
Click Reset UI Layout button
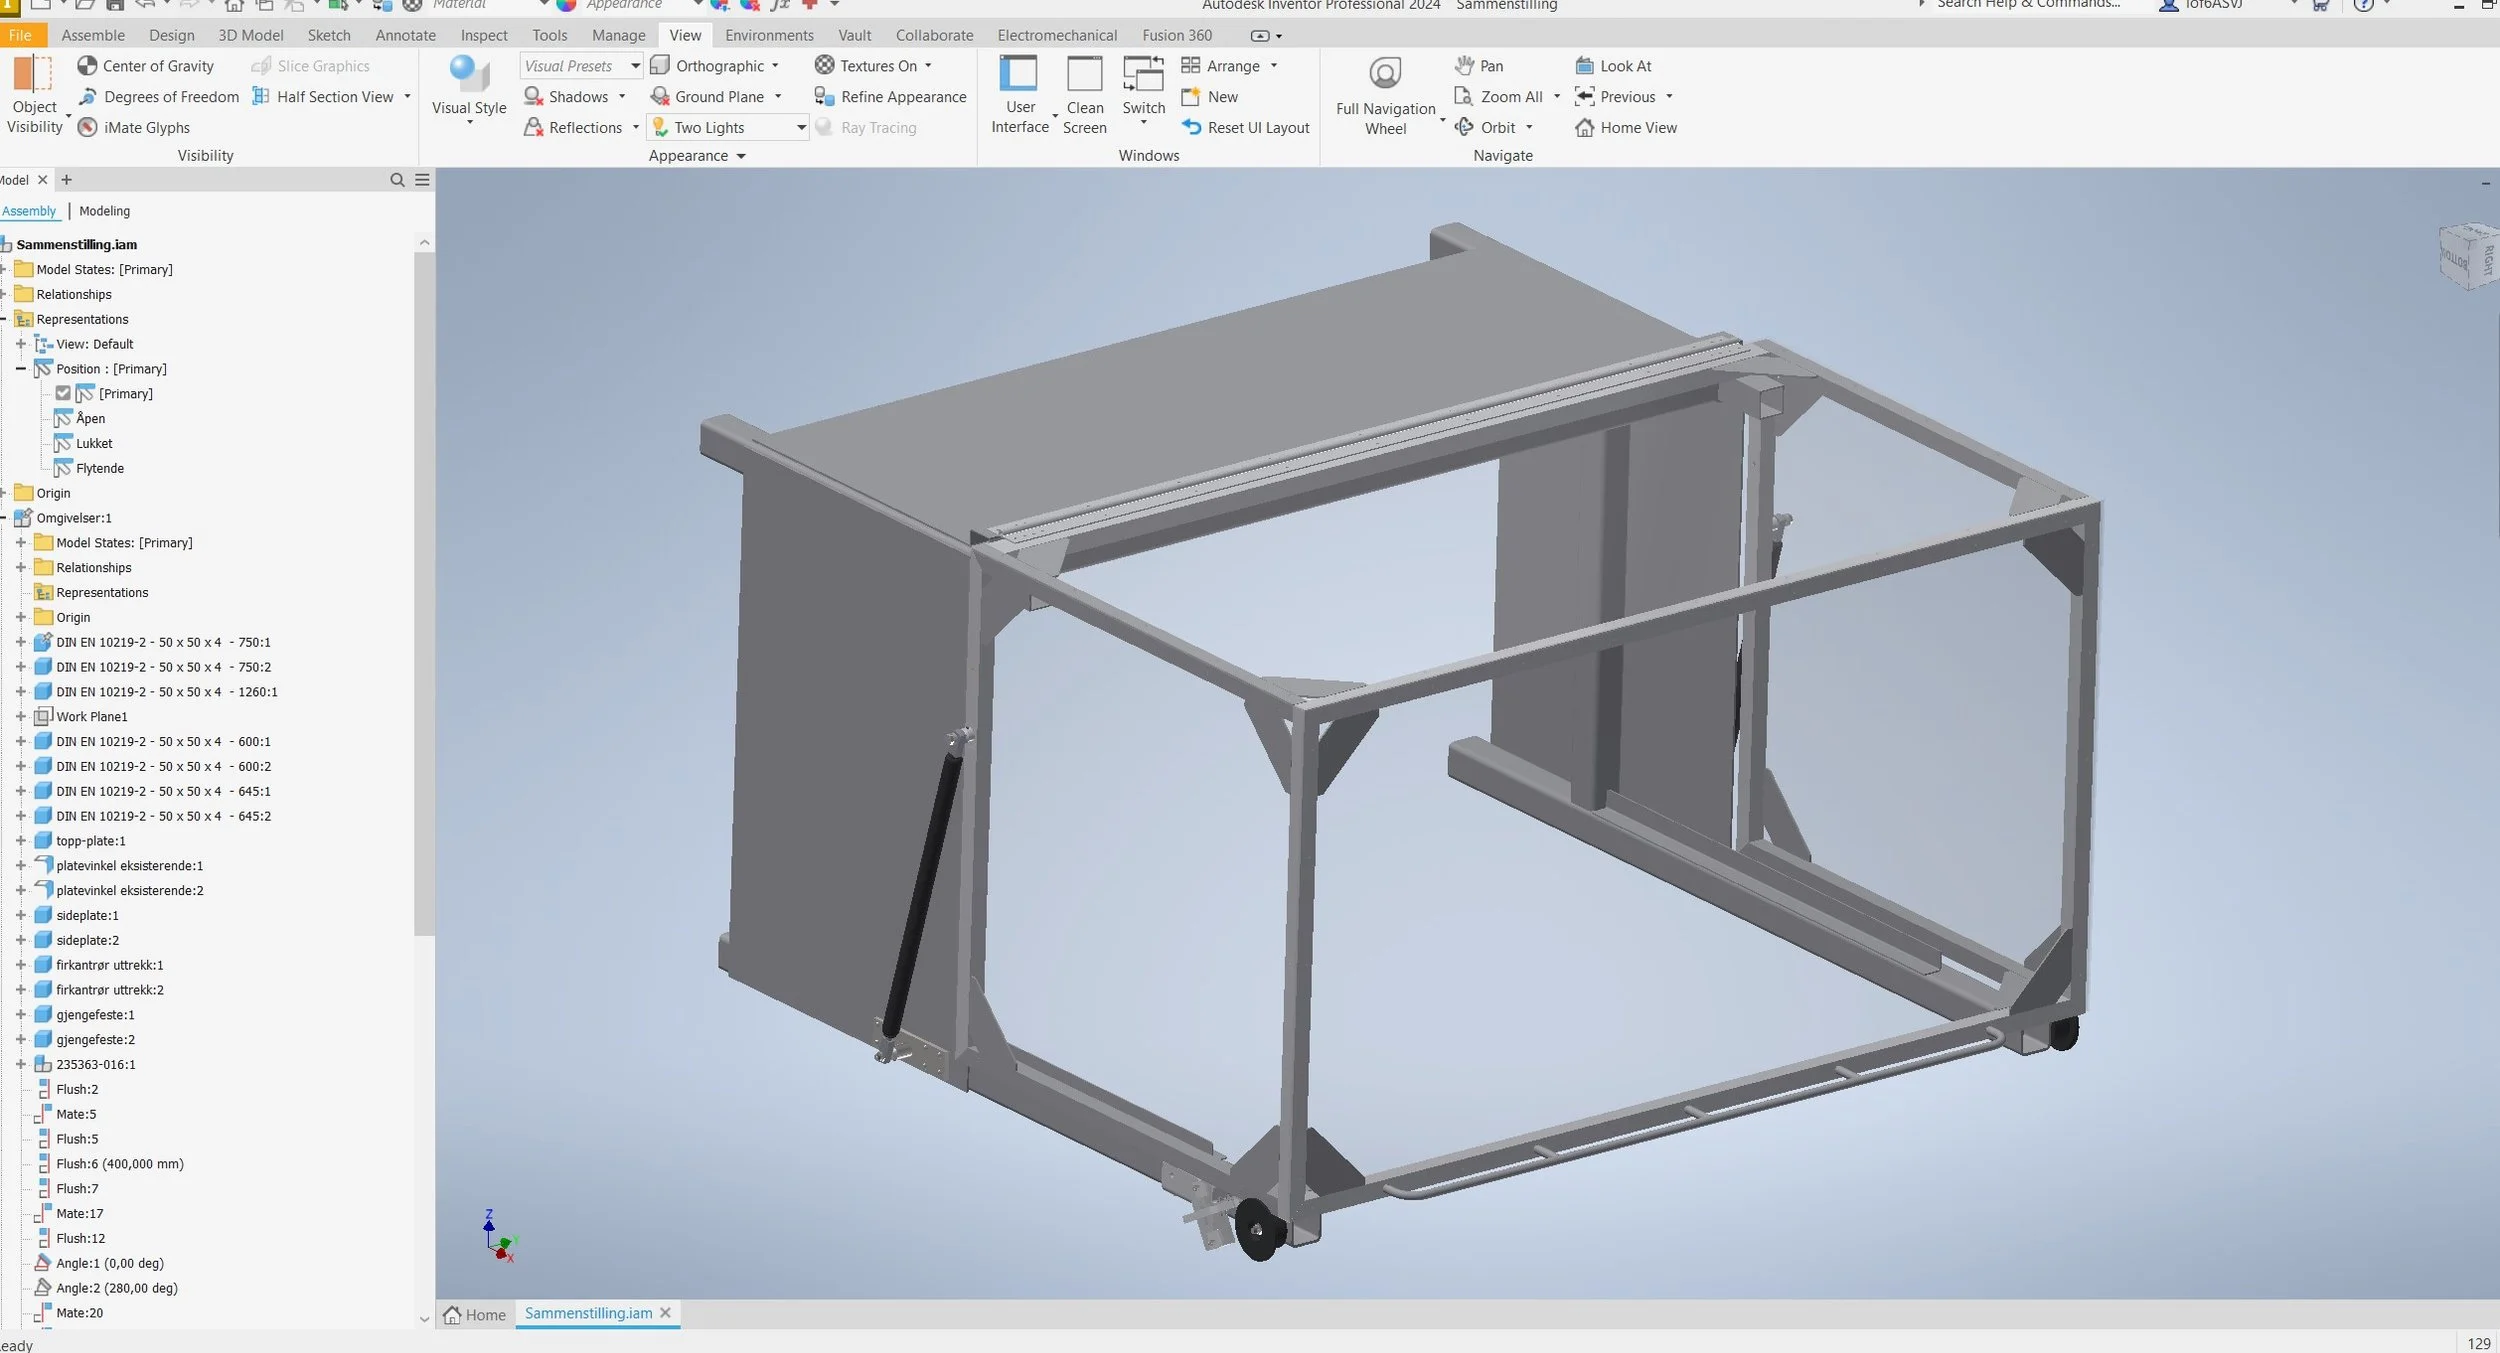[1246, 128]
